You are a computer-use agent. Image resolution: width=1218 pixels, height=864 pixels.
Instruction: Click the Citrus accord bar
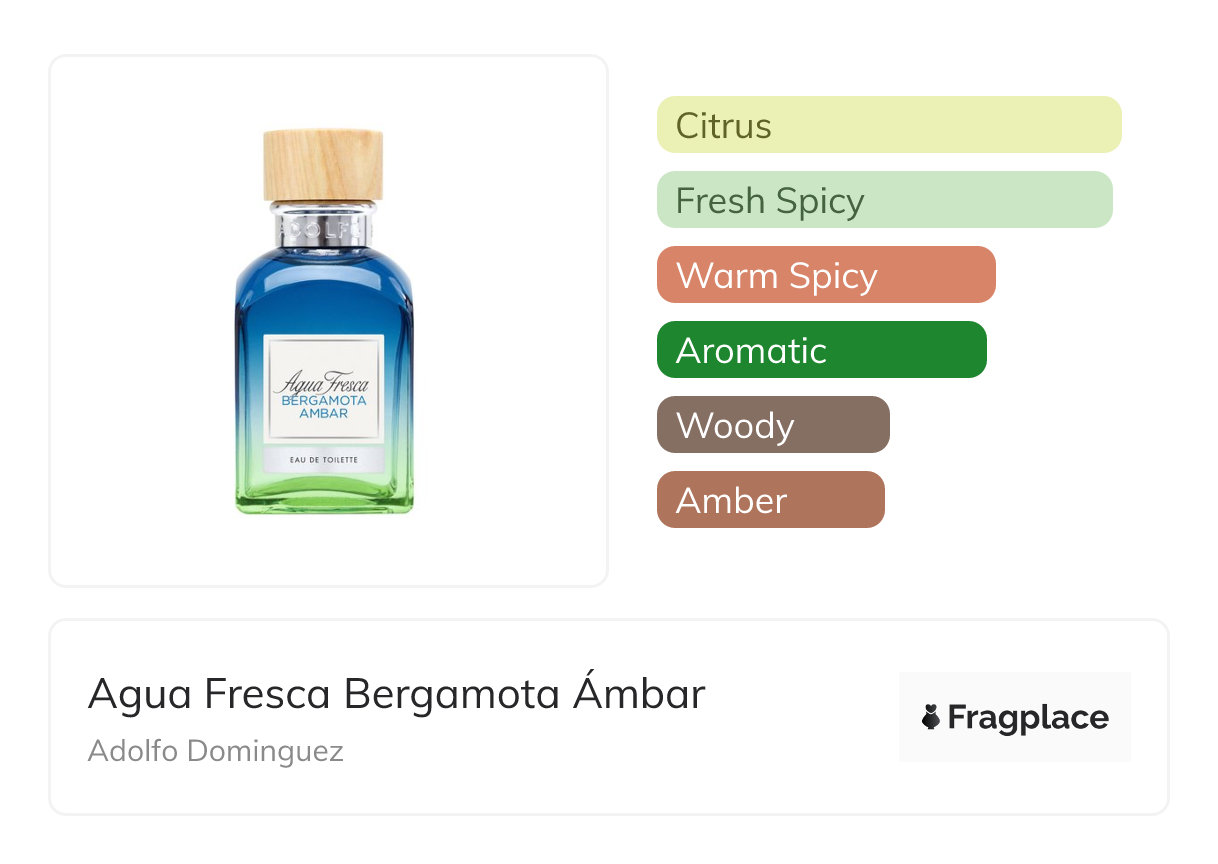[888, 125]
